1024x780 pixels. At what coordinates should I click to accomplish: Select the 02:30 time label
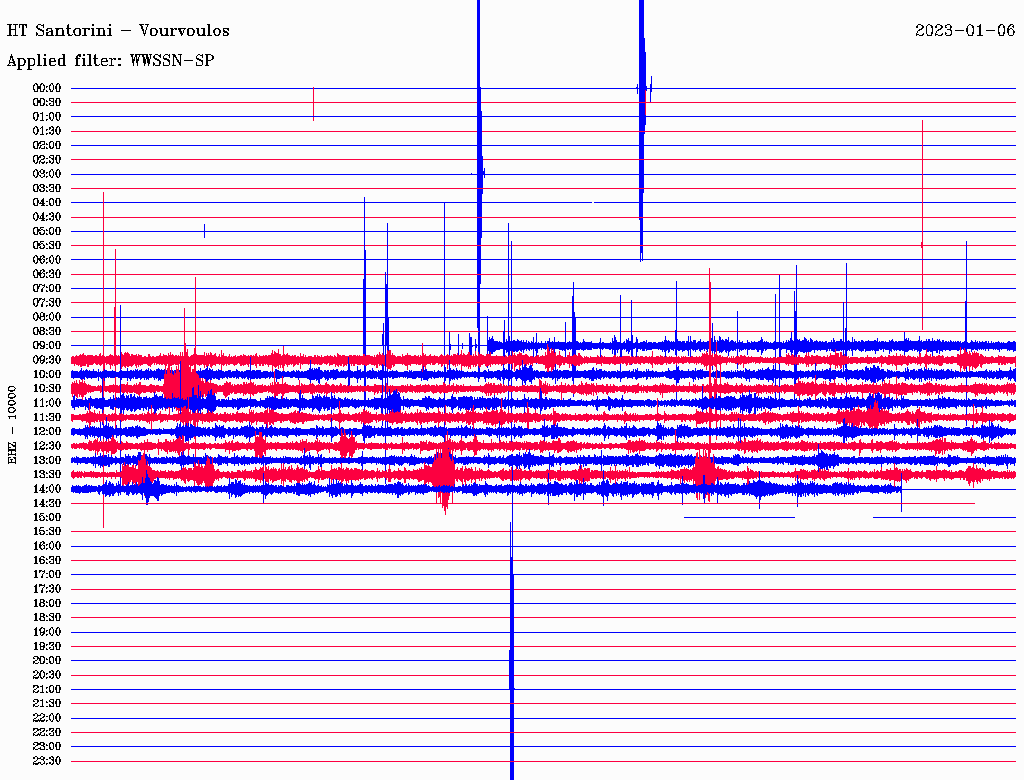46,159
